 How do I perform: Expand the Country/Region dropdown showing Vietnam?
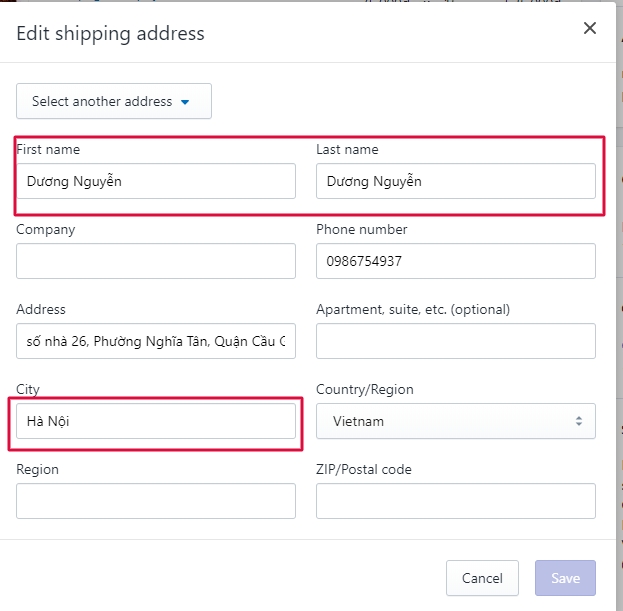(x=455, y=421)
